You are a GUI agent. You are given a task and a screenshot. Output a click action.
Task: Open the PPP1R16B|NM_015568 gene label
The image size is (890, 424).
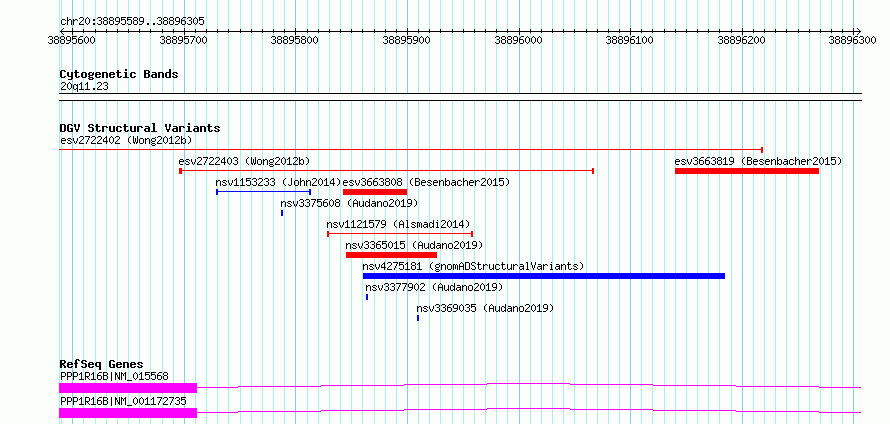click(x=114, y=376)
